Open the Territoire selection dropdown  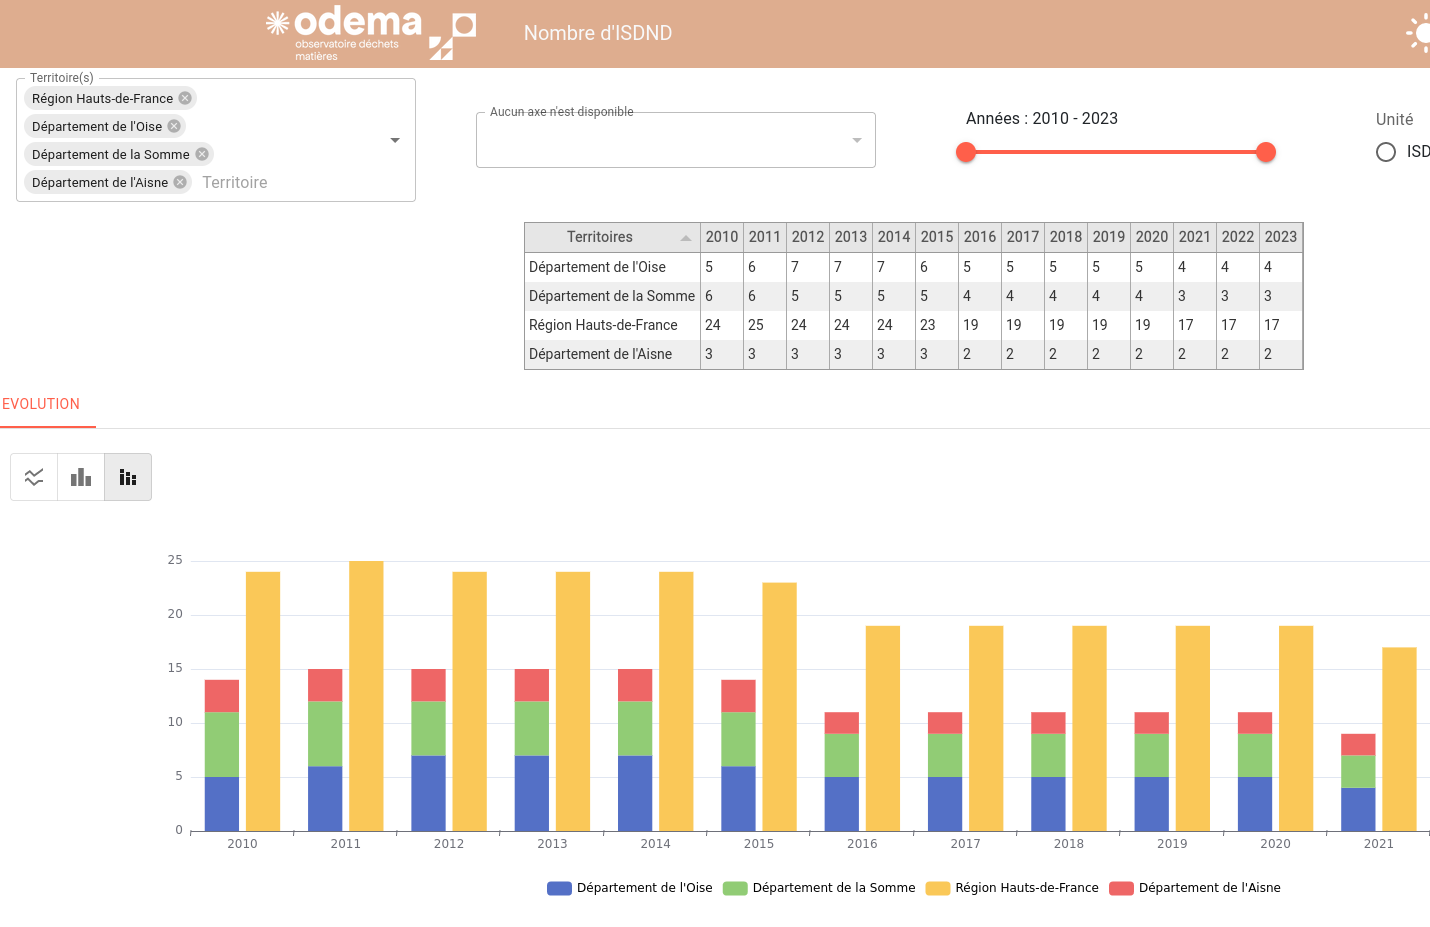coord(394,140)
